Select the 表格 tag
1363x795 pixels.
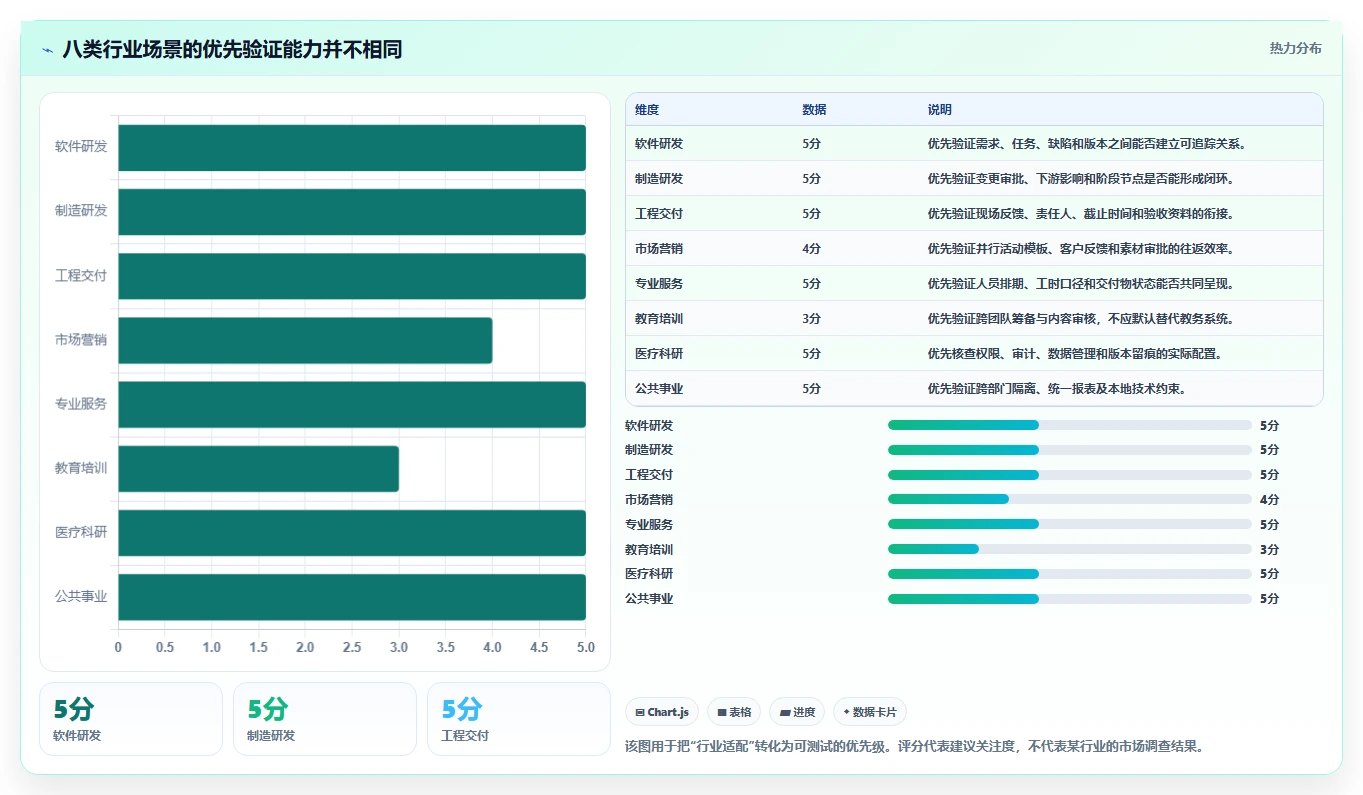pyautogui.click(x=734, y=712)
